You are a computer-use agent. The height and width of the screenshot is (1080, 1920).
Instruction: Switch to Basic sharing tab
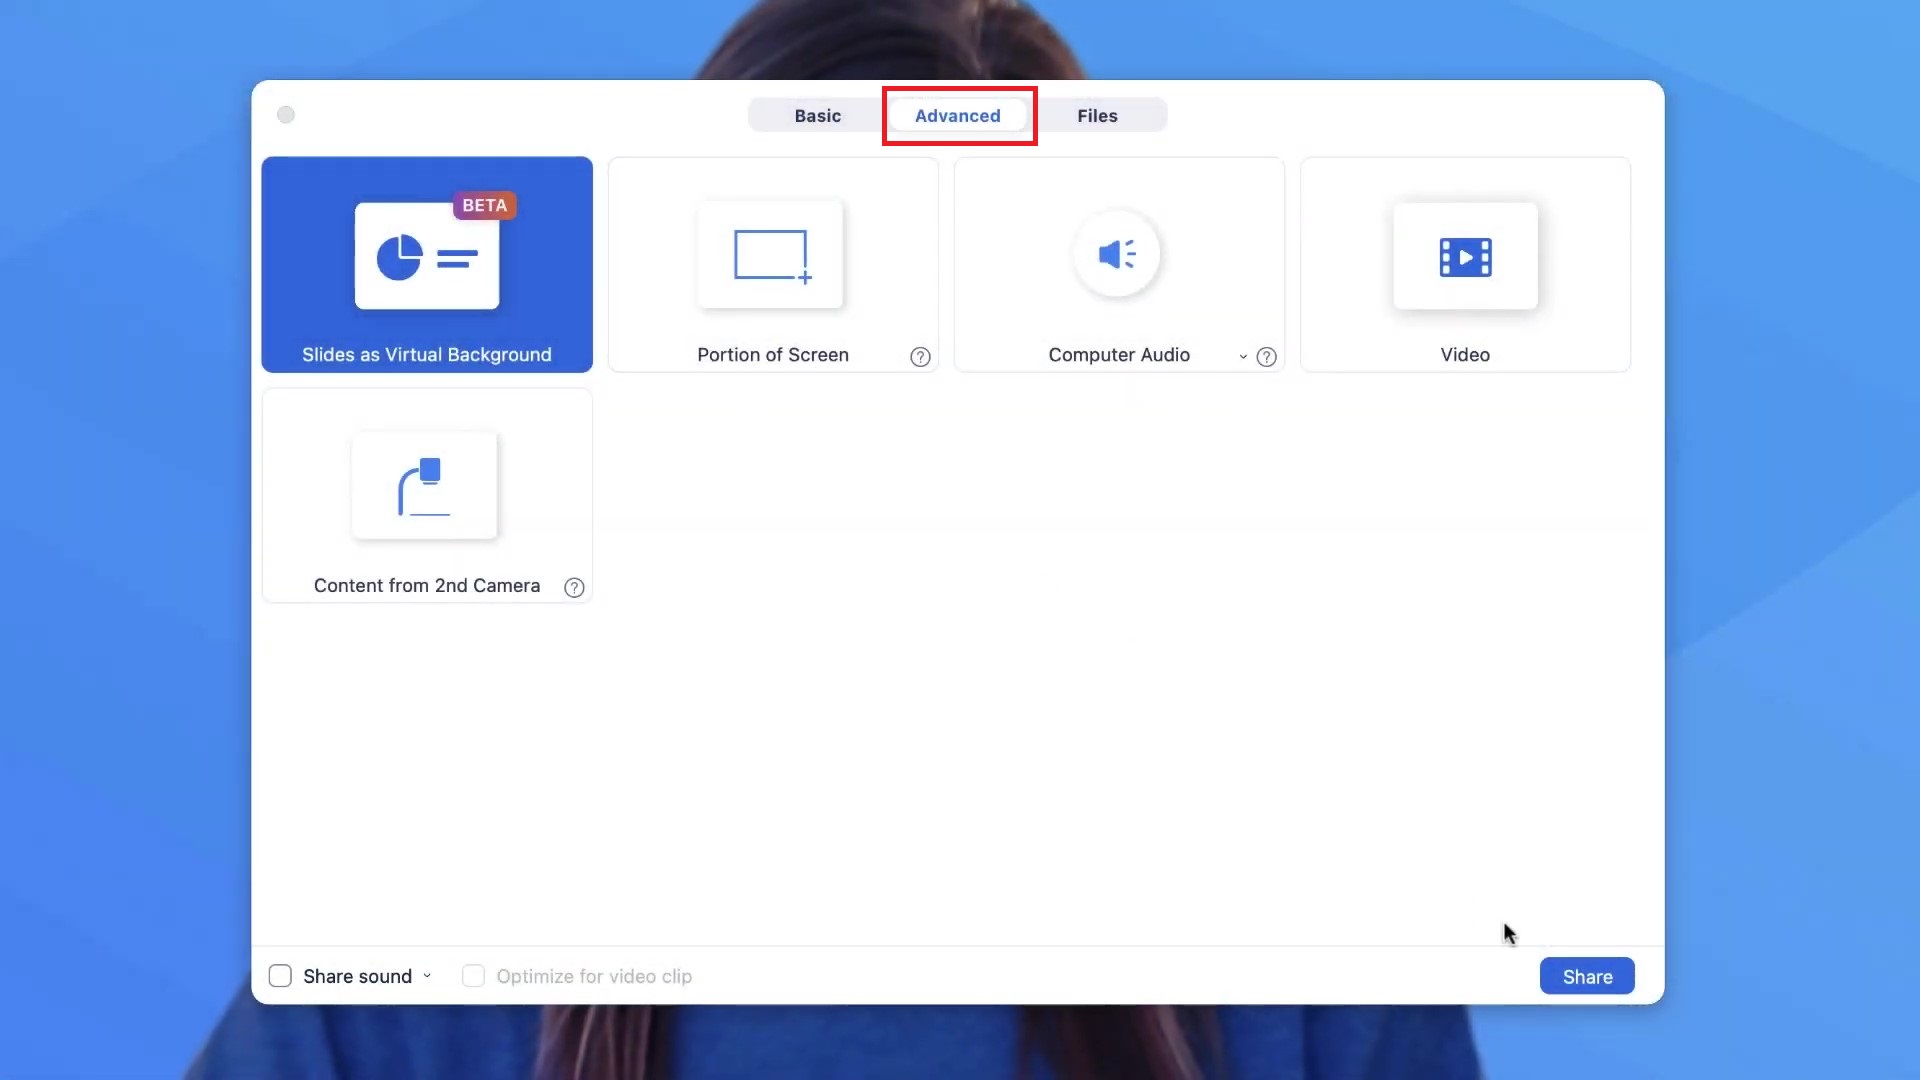pos(818,115)
